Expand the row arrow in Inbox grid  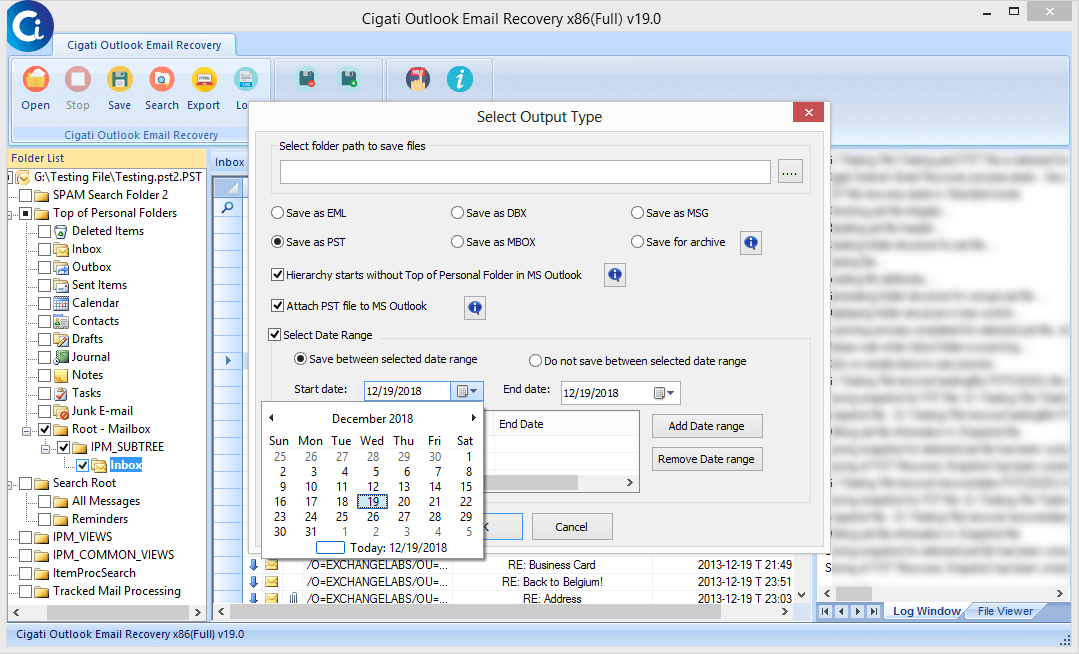(x=228, y=360)
